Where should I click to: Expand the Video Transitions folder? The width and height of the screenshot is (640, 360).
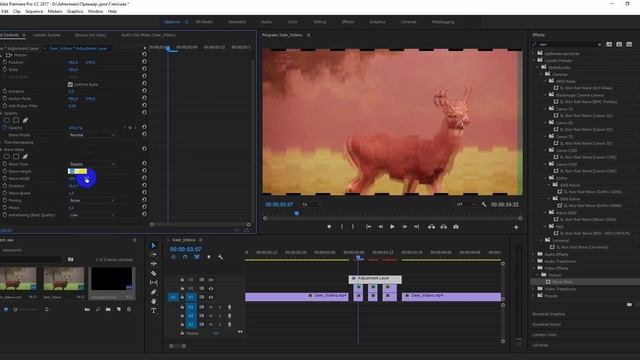tap(533, 289)
